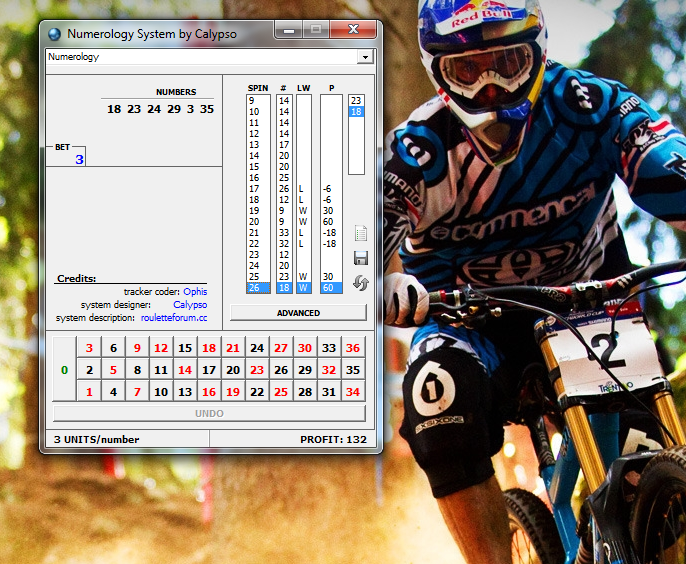686x564 pixels.
Task: Click roulette number 31
Action: (x=329, y=392)
